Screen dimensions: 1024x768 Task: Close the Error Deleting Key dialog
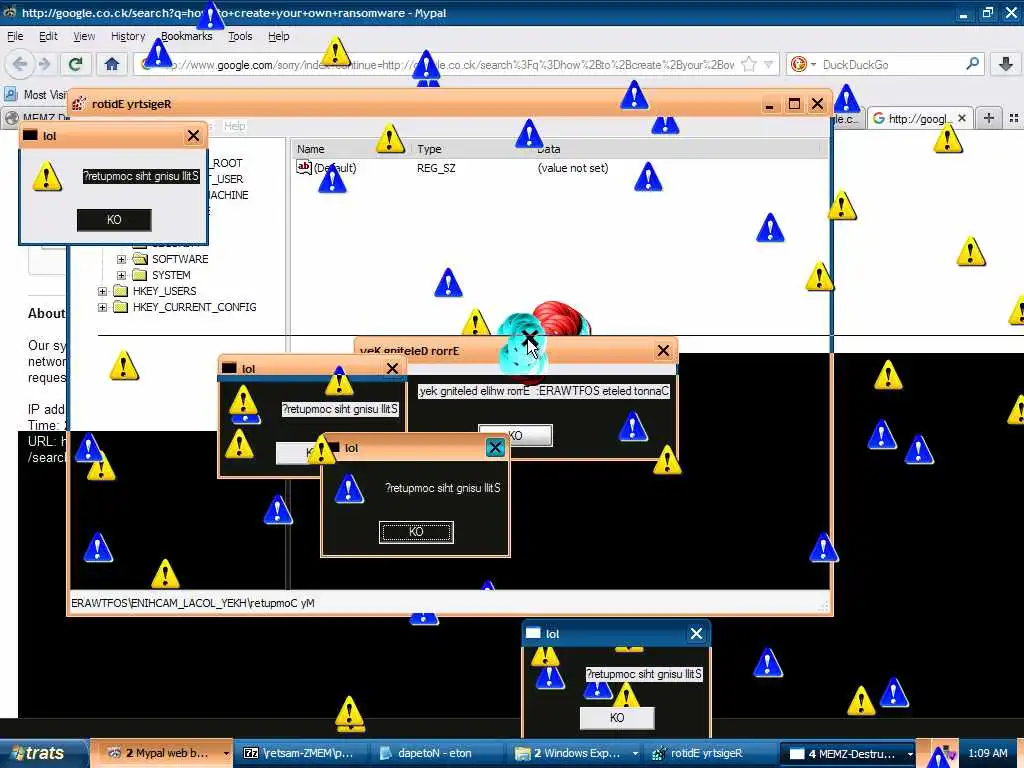click(663, 351)
